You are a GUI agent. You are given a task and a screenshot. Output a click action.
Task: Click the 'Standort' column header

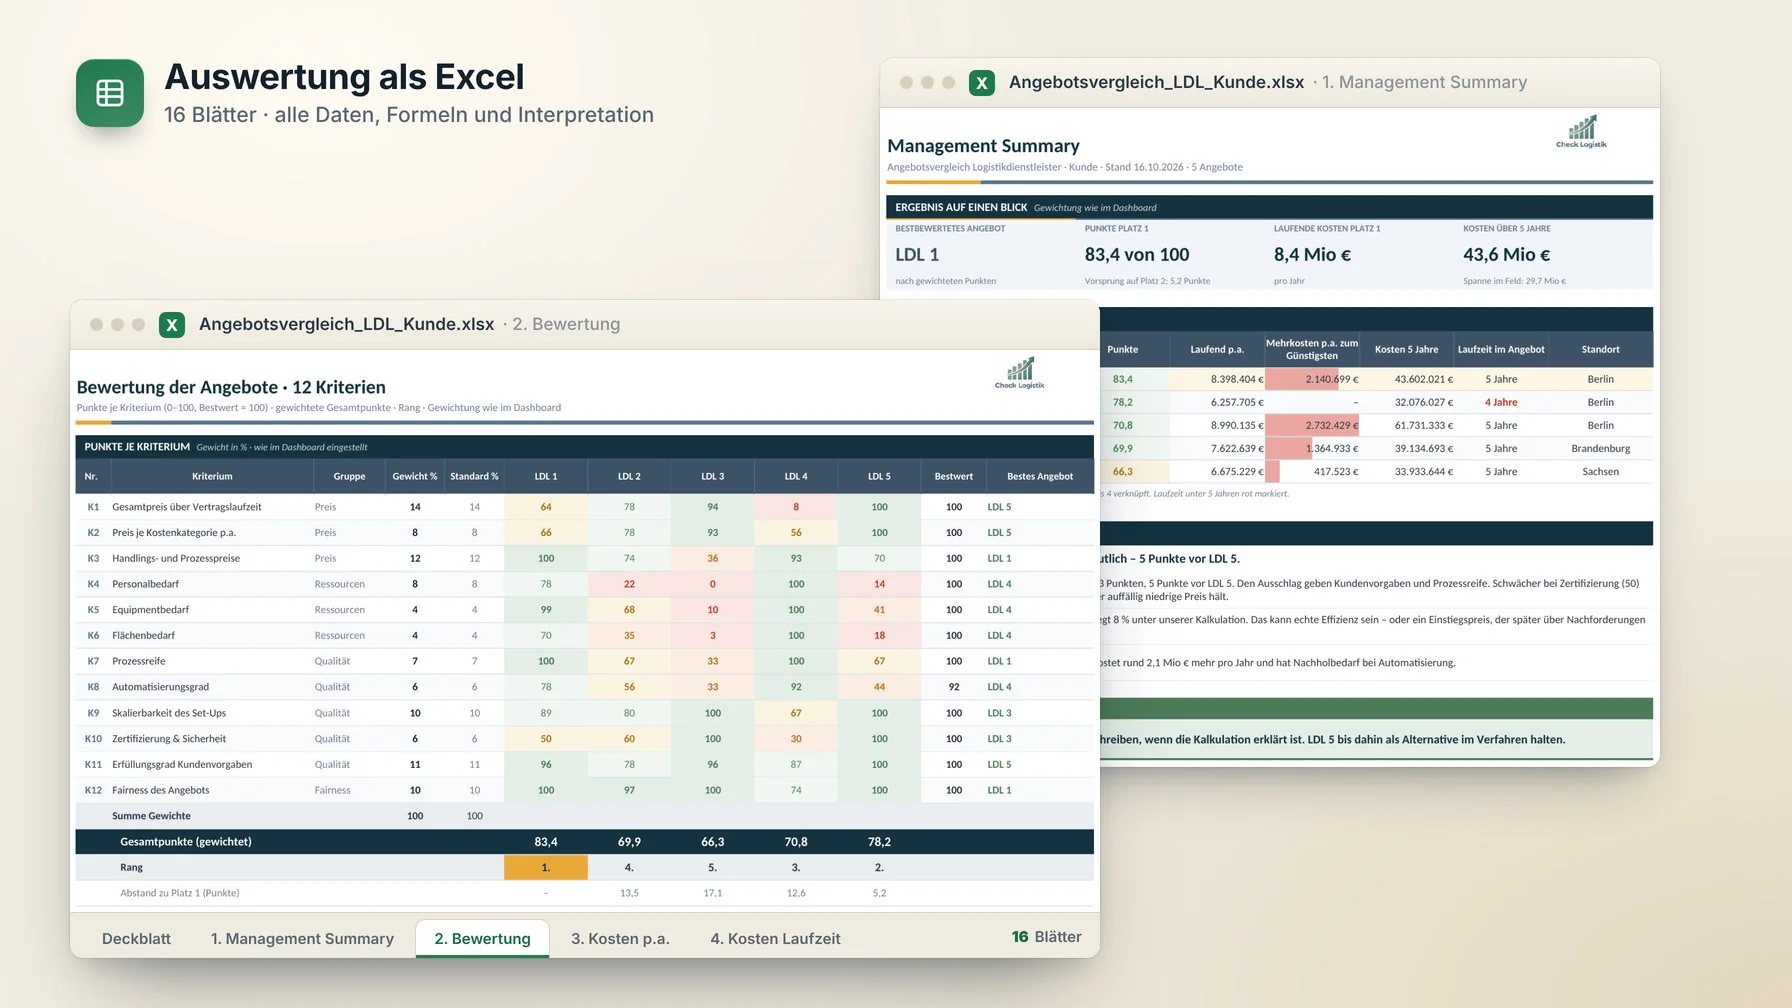[1600, 350]
